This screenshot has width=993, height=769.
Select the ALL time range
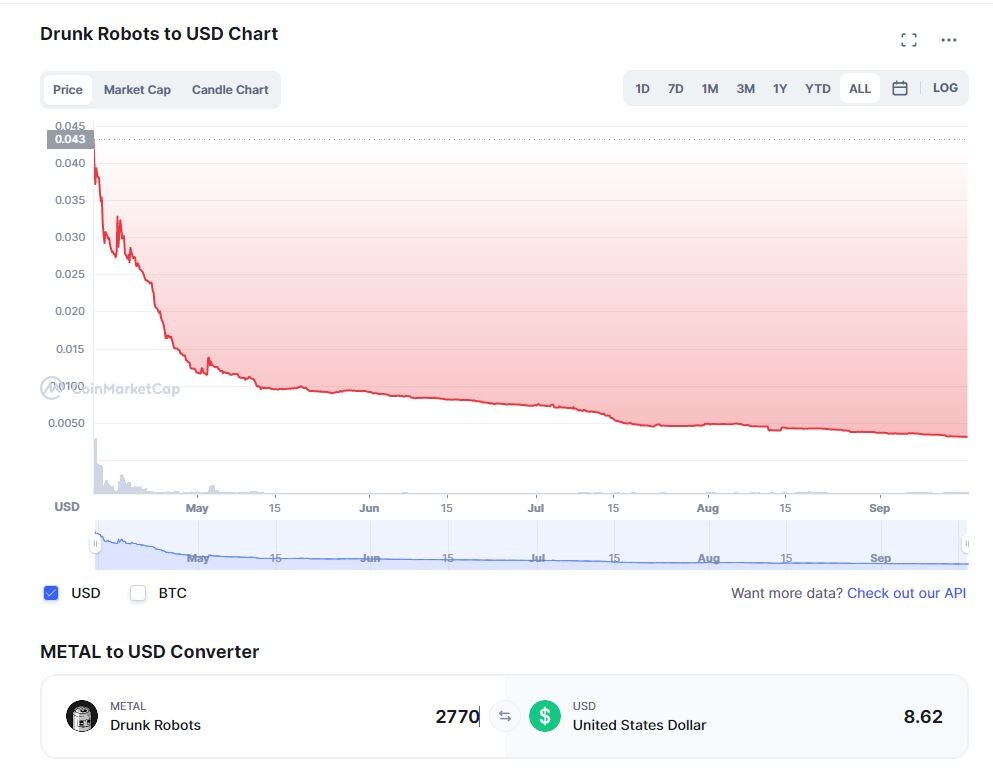point(859,89)
